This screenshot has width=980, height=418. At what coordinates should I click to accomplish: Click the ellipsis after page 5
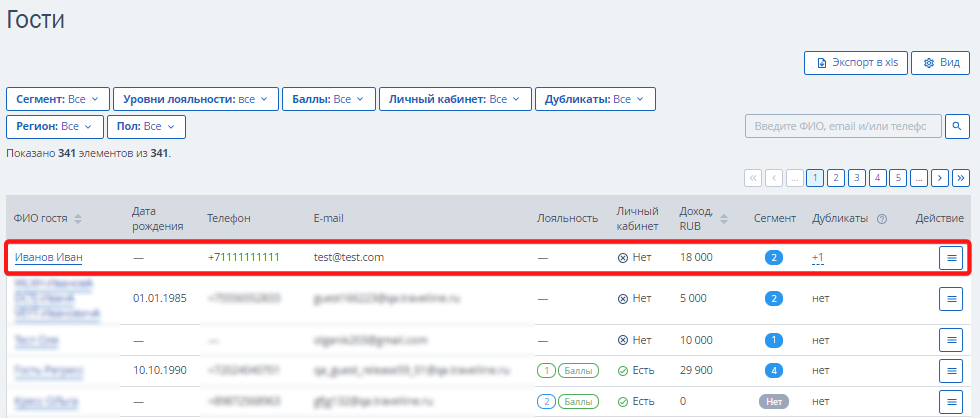coord(919,178)
